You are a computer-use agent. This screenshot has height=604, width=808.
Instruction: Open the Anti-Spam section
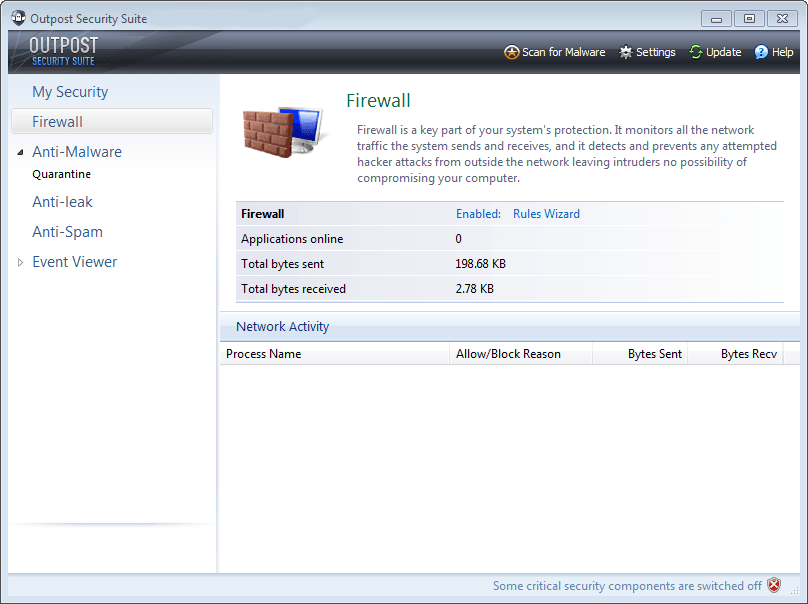(68, 232)
